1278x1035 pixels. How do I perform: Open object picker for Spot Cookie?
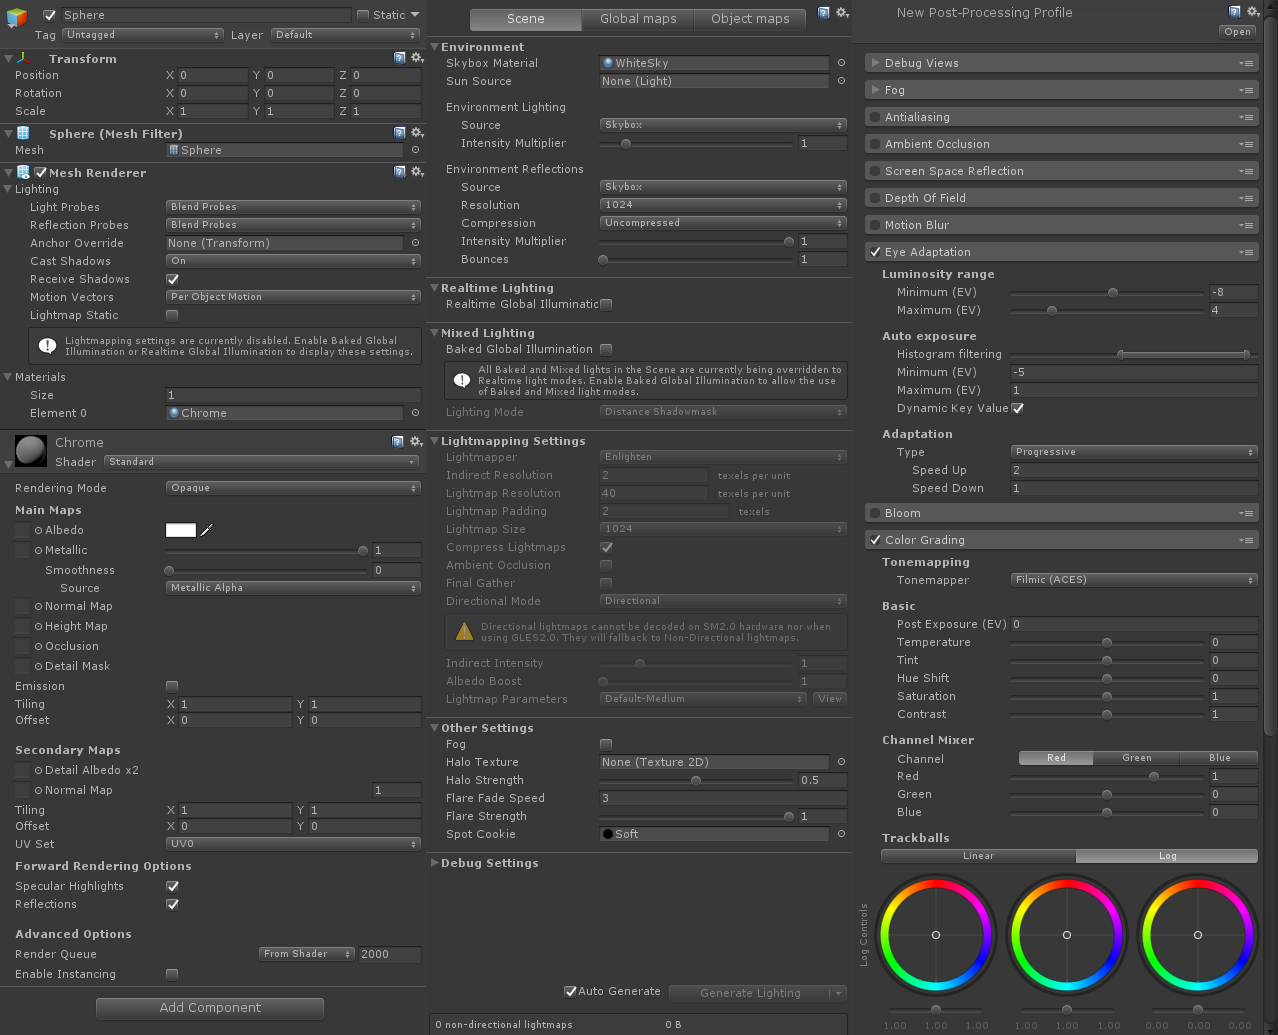841,834
